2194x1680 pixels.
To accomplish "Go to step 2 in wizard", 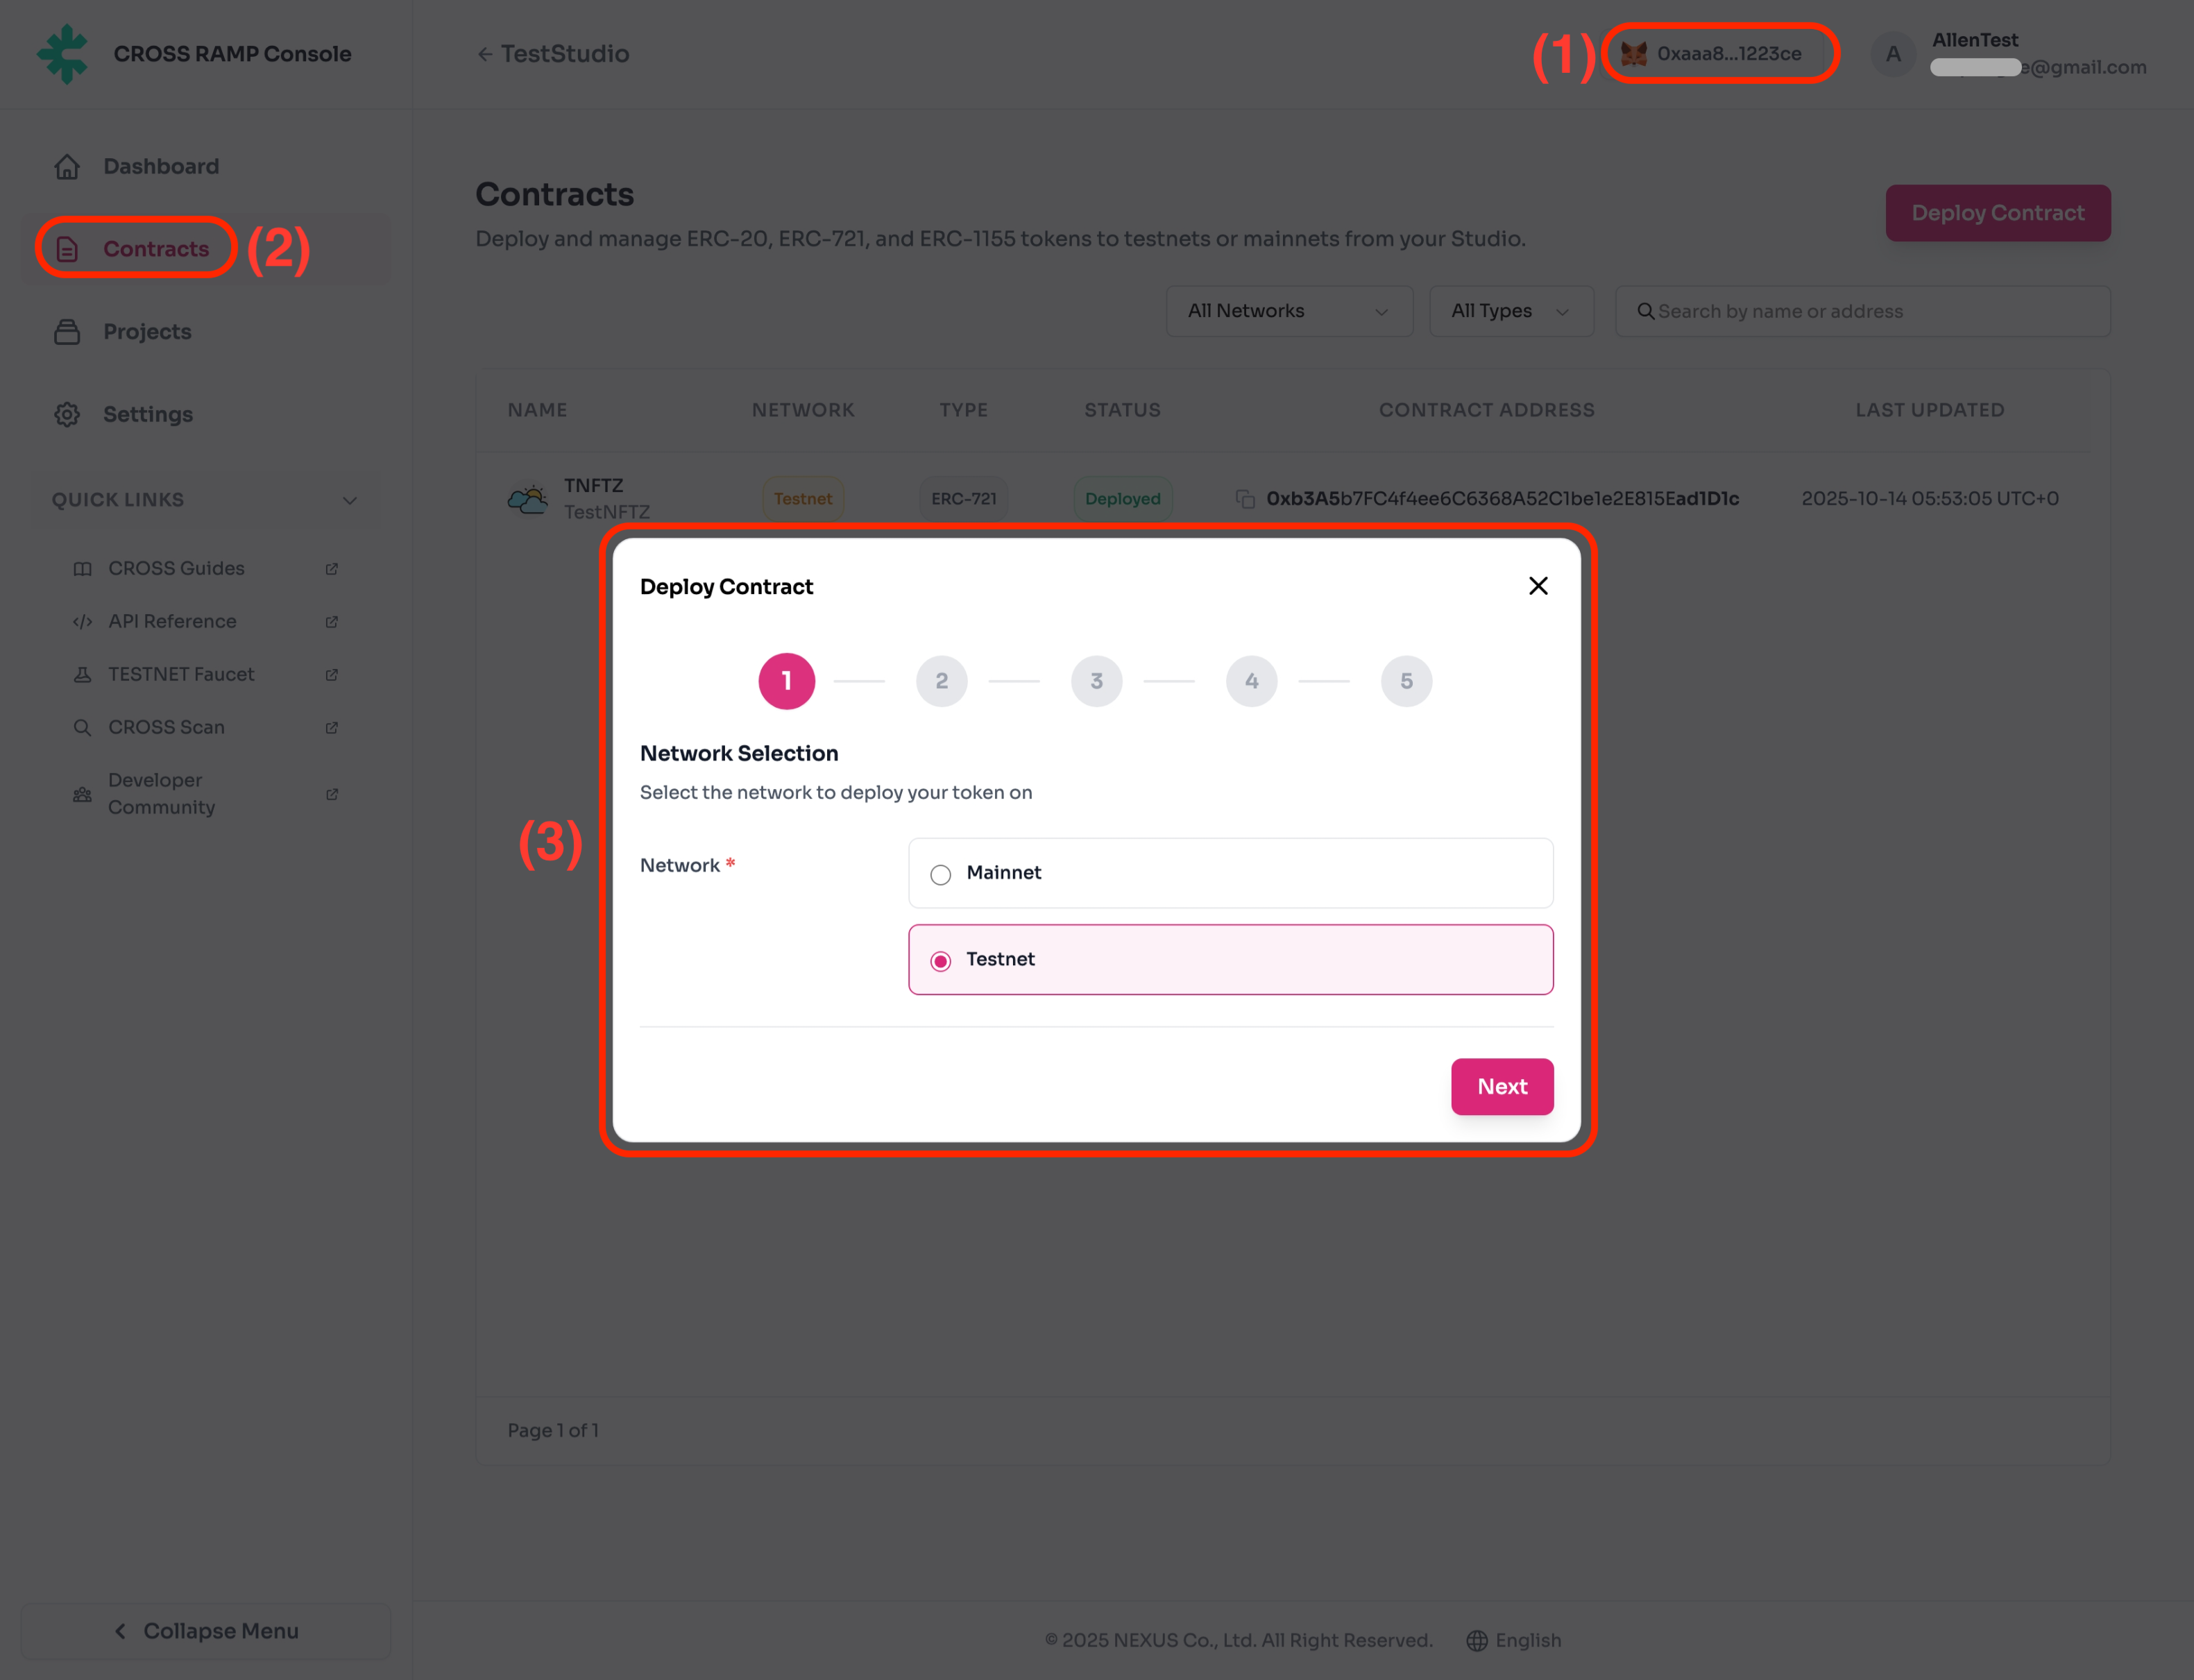I will [x=941, y=682].
